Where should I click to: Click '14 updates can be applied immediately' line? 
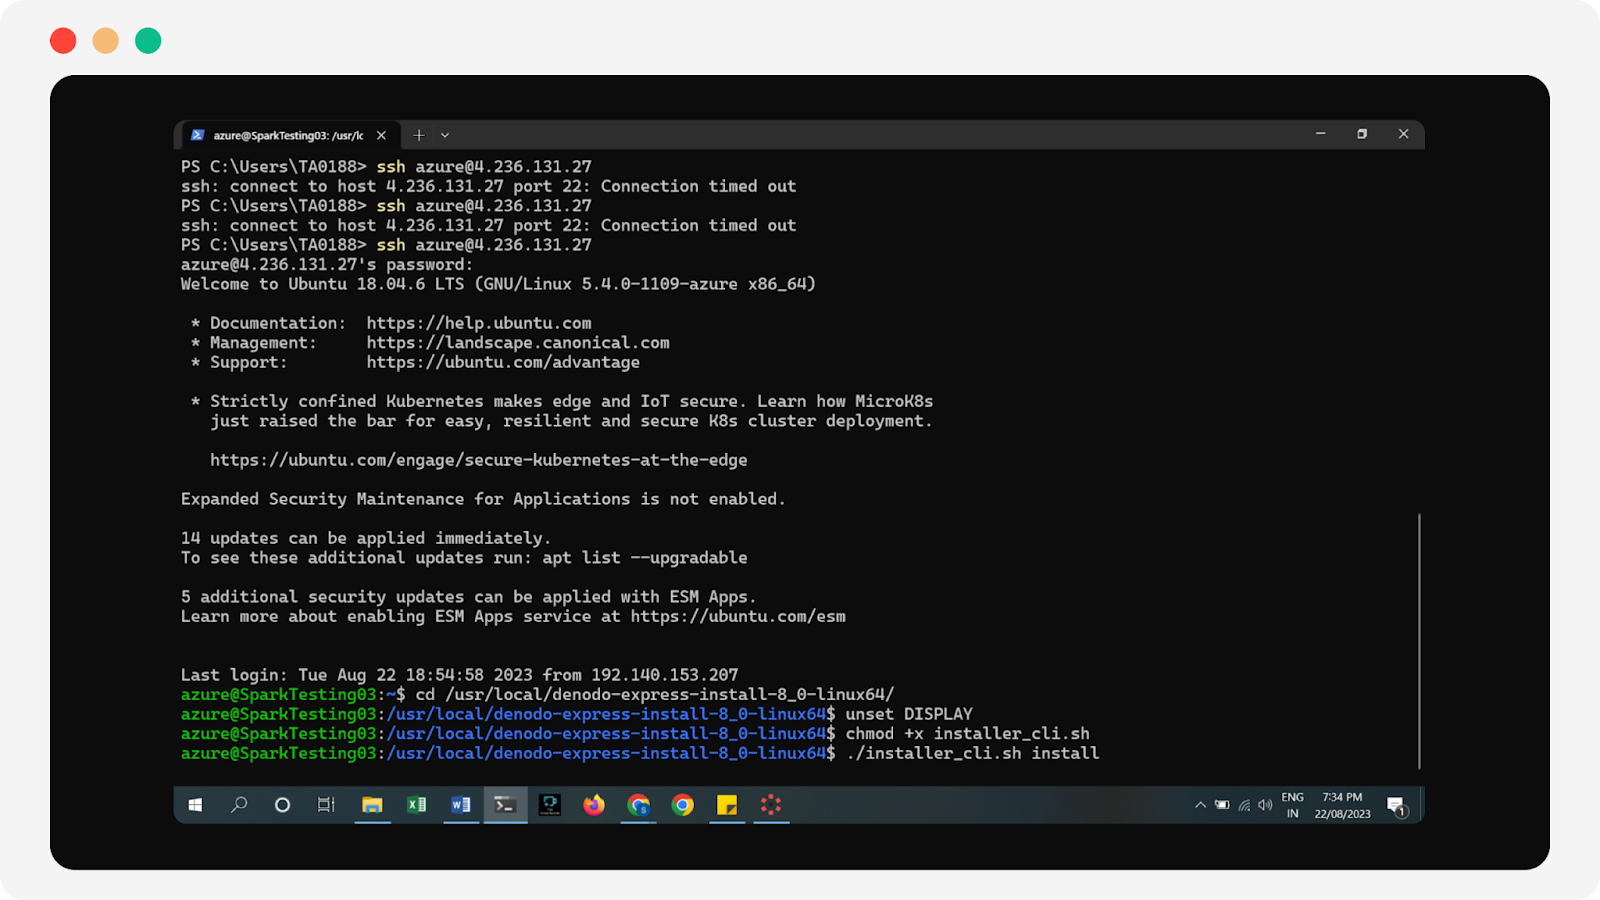(366, 538)
